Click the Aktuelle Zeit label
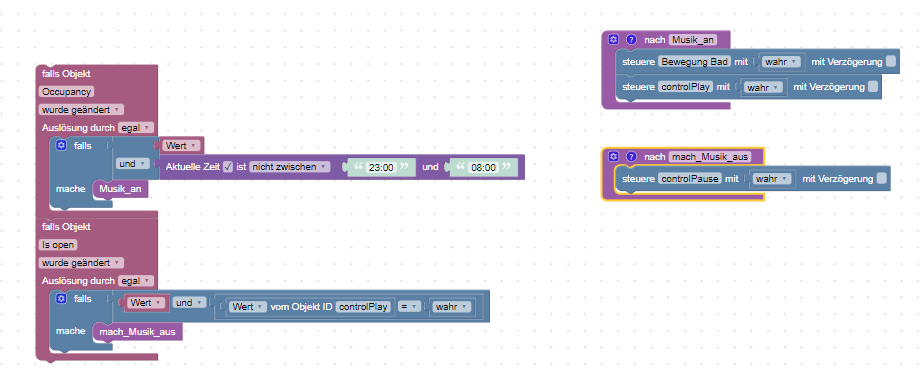Viewport: 924px width, 376px height. [193, 167]
